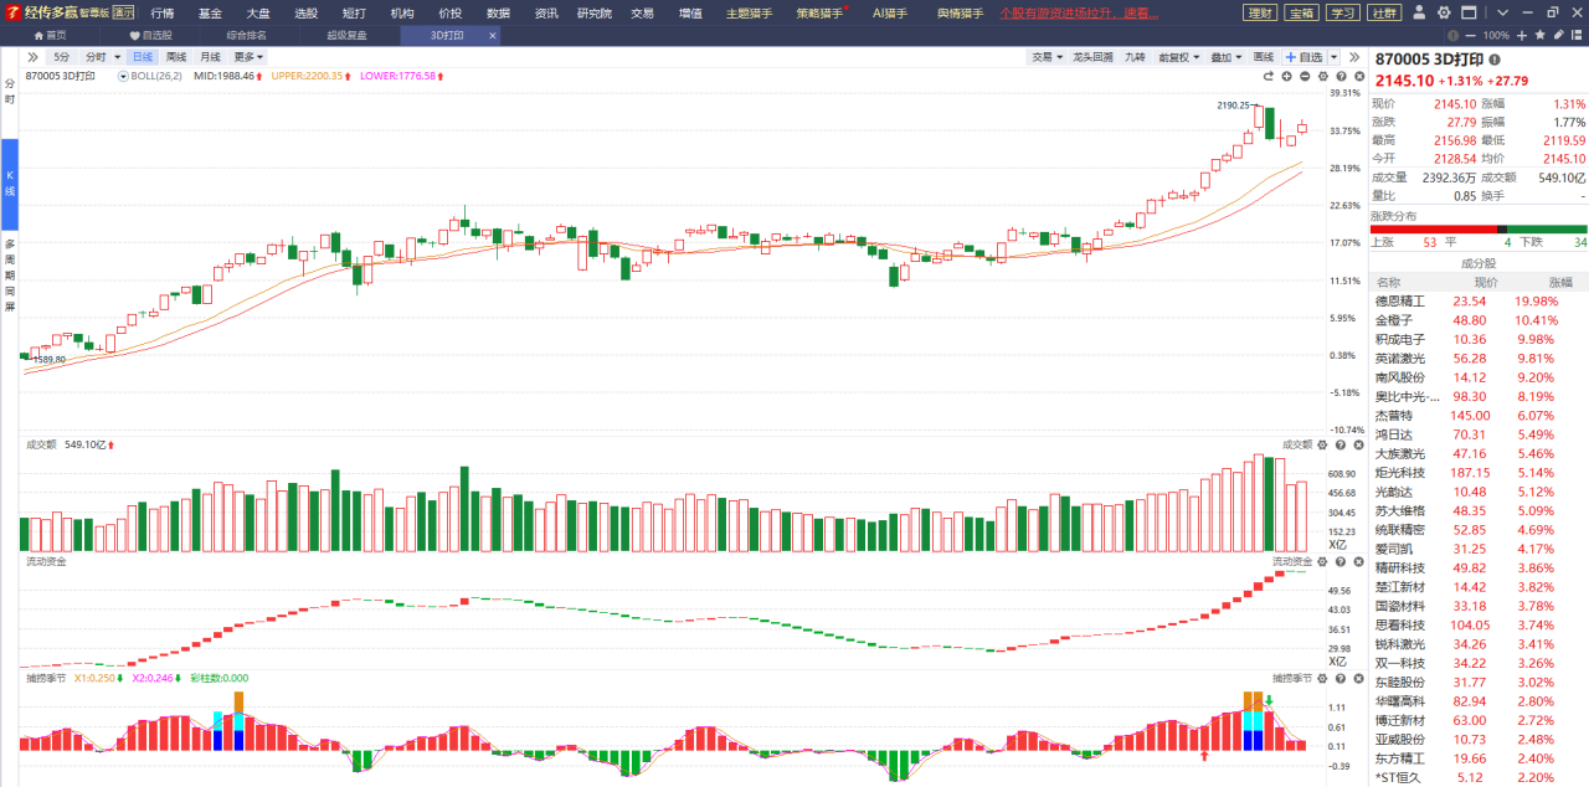This screenshot has height=787, width=1589.
Task: Switch chart to 5分 period
Action: pyautogui.click(x=62, y=57)
